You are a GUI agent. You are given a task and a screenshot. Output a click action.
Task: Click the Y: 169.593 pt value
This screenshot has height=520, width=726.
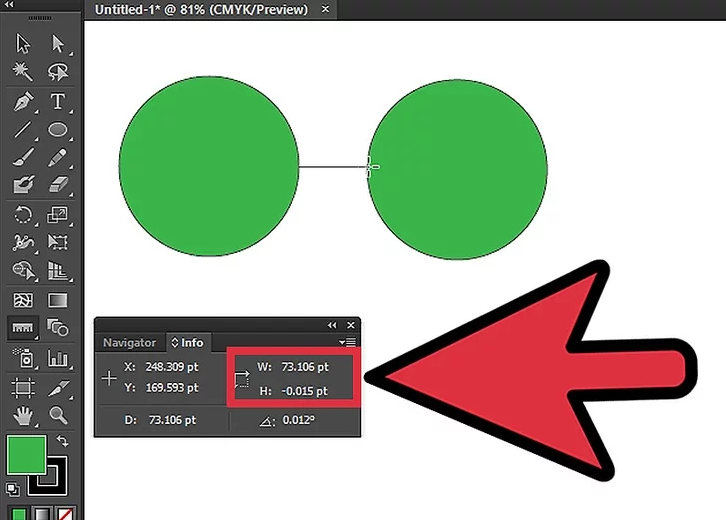tap(172, 388)
